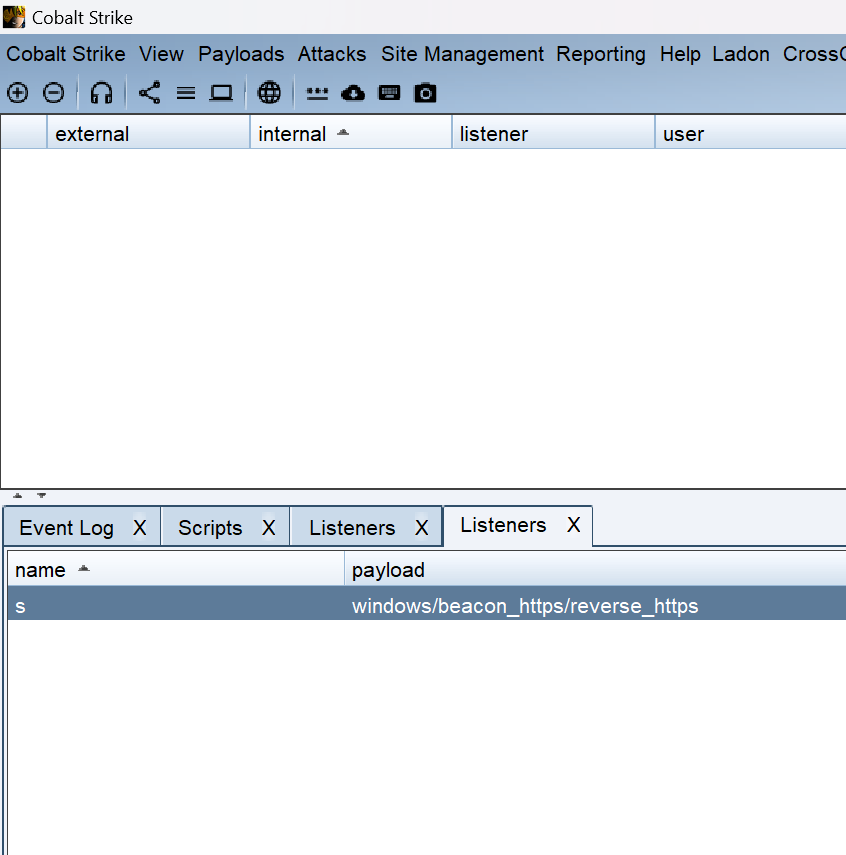
Task: Click the globe web icon in toolbar
Action: (269, 93)
